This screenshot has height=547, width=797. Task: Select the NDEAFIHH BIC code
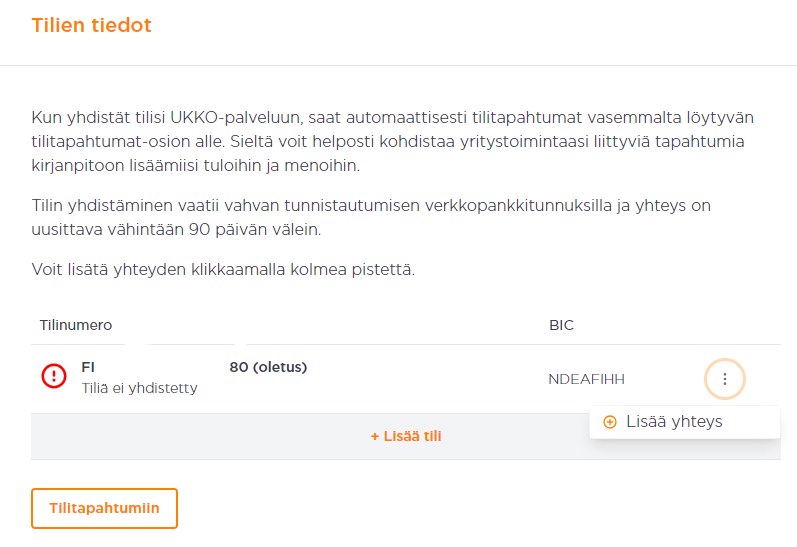[x=587, y=379]
